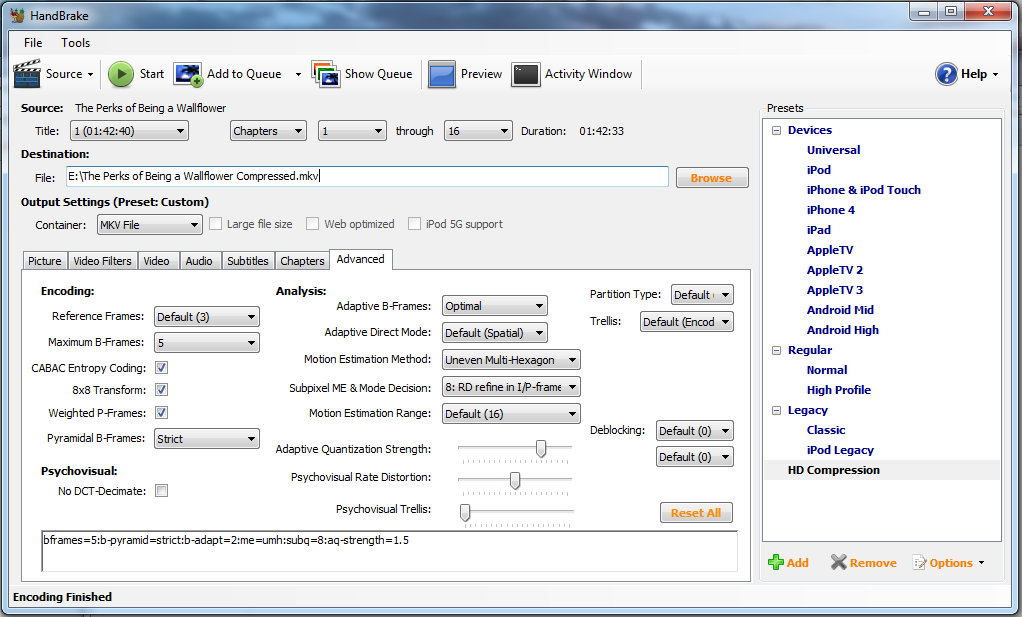The image size is (1022, 617).
Task: Select the HD Compression preset
Action: tap(834, 470)
